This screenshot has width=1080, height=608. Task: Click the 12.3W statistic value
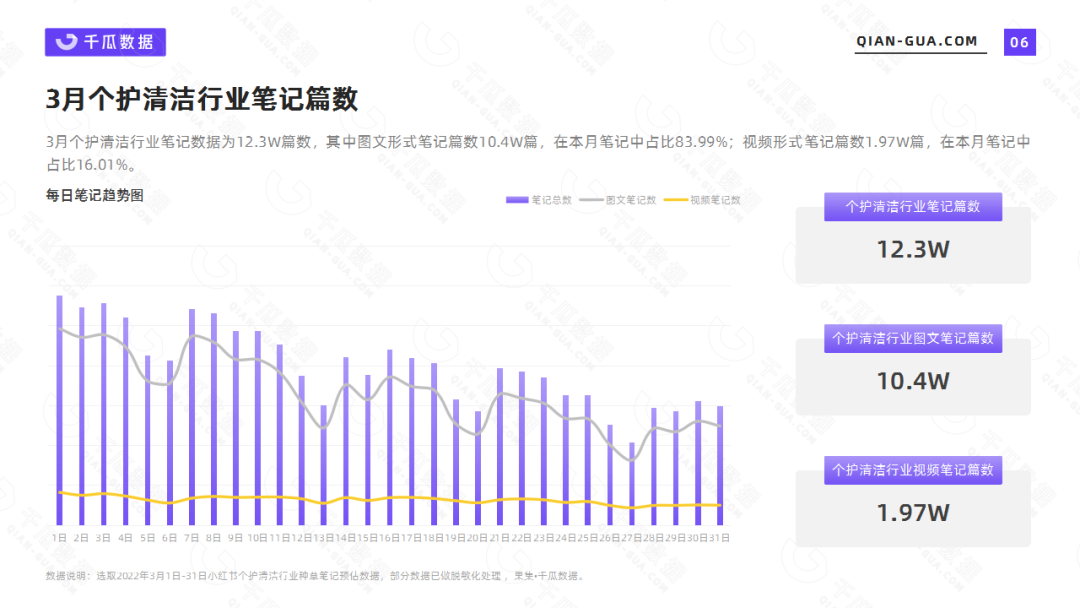pyautogui.click(x=912, y=249)
